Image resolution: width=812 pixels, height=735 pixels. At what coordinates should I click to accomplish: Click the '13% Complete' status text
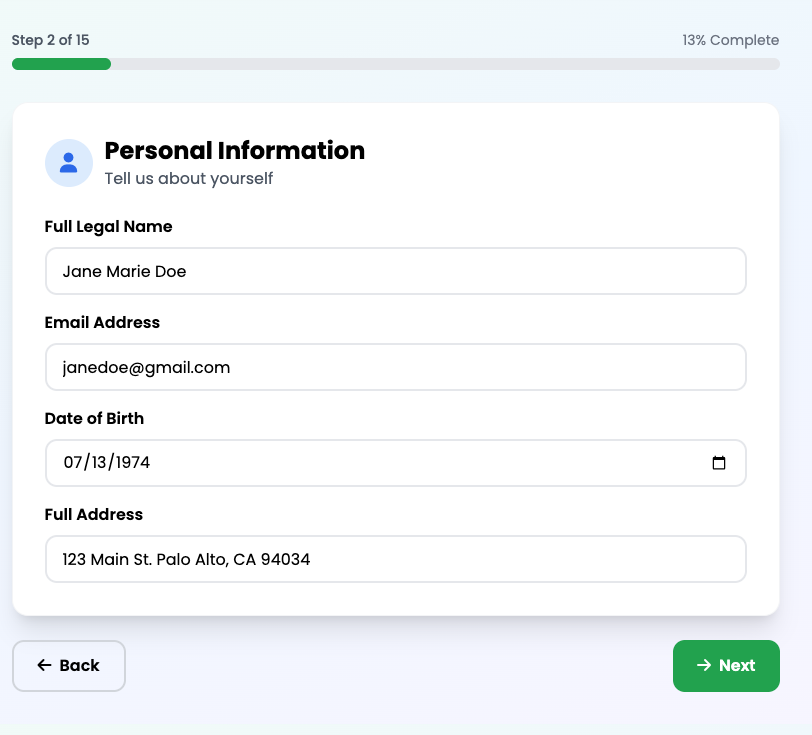click(730, 40)
